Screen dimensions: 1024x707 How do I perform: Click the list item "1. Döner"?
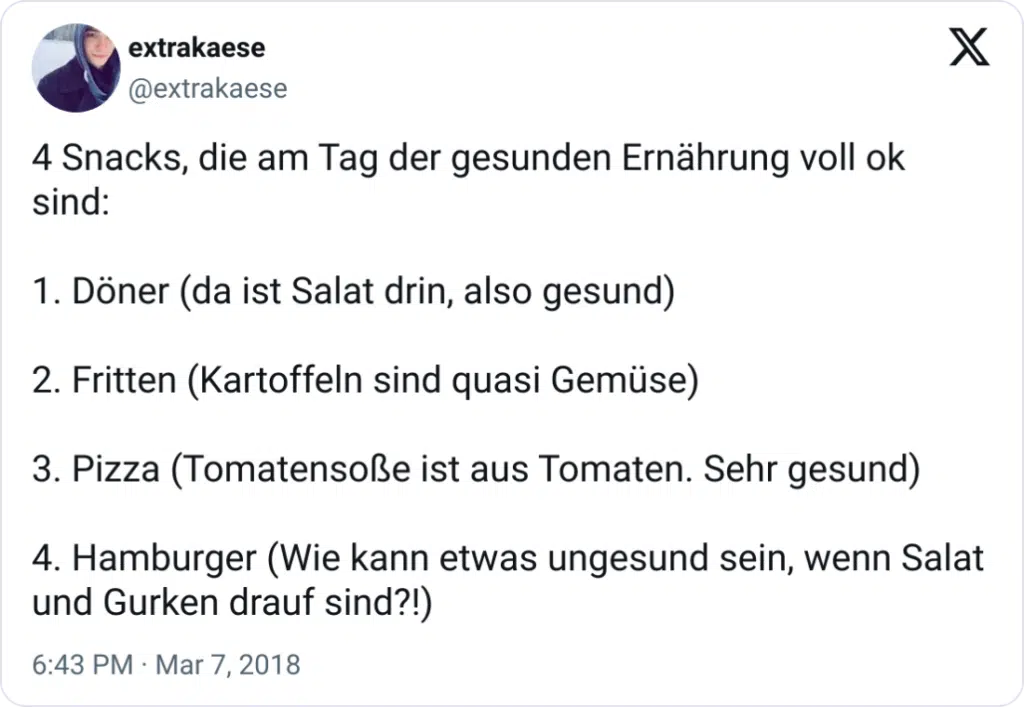coord(101,291)
